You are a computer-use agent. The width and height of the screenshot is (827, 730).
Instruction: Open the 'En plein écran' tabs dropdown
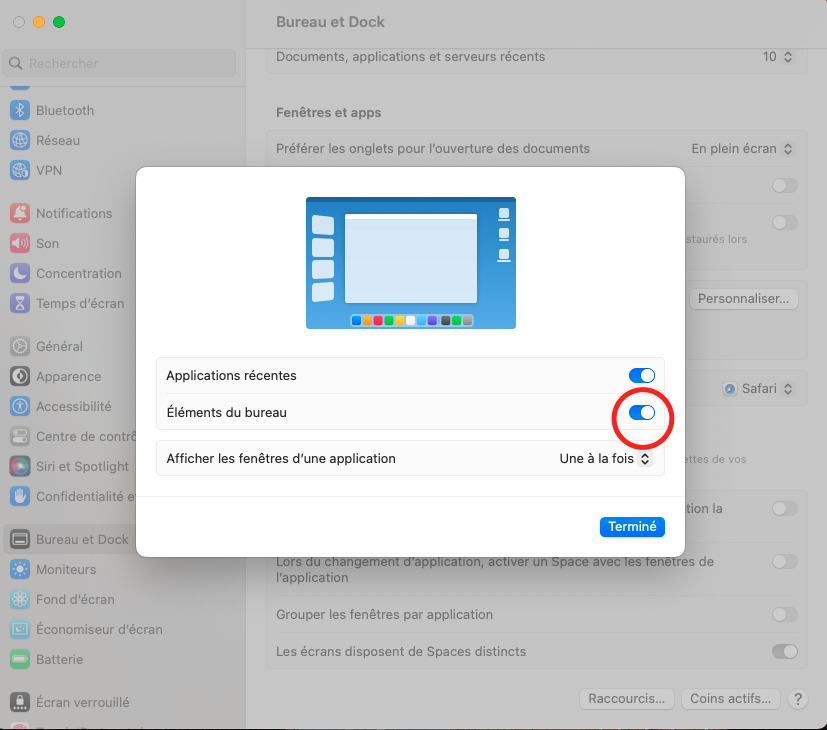[742, 148]
